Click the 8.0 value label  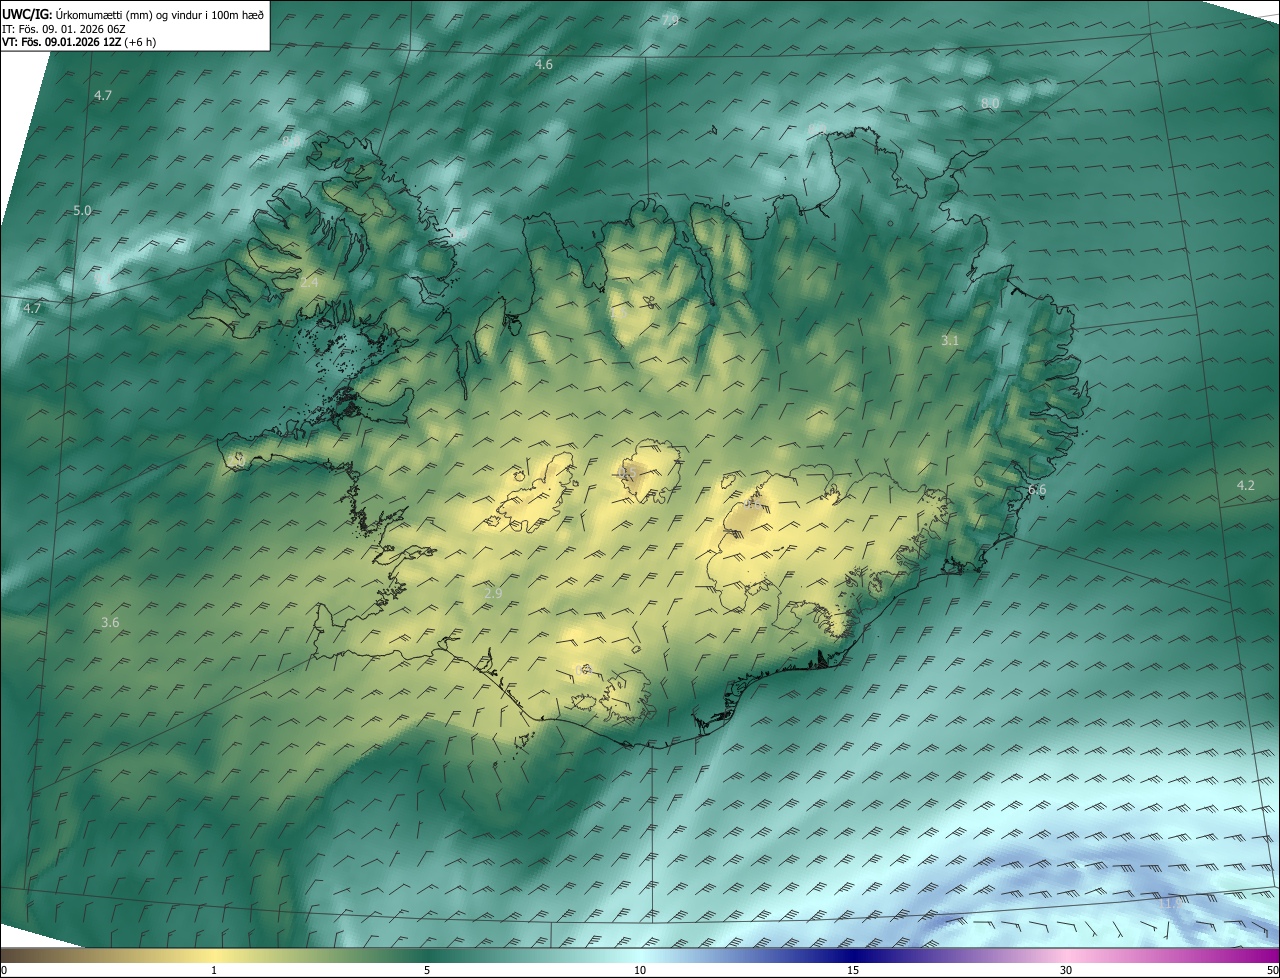(x=990, y=103)
